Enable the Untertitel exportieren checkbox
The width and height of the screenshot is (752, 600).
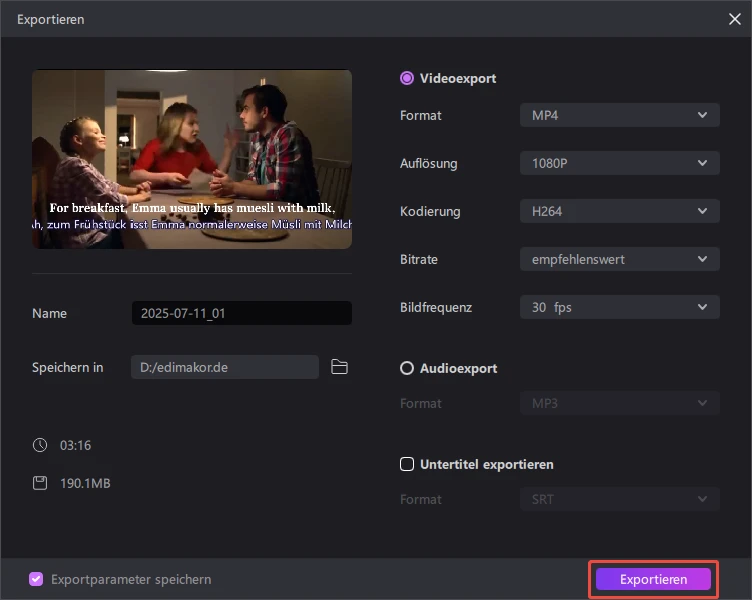click(x=407, y=464)
